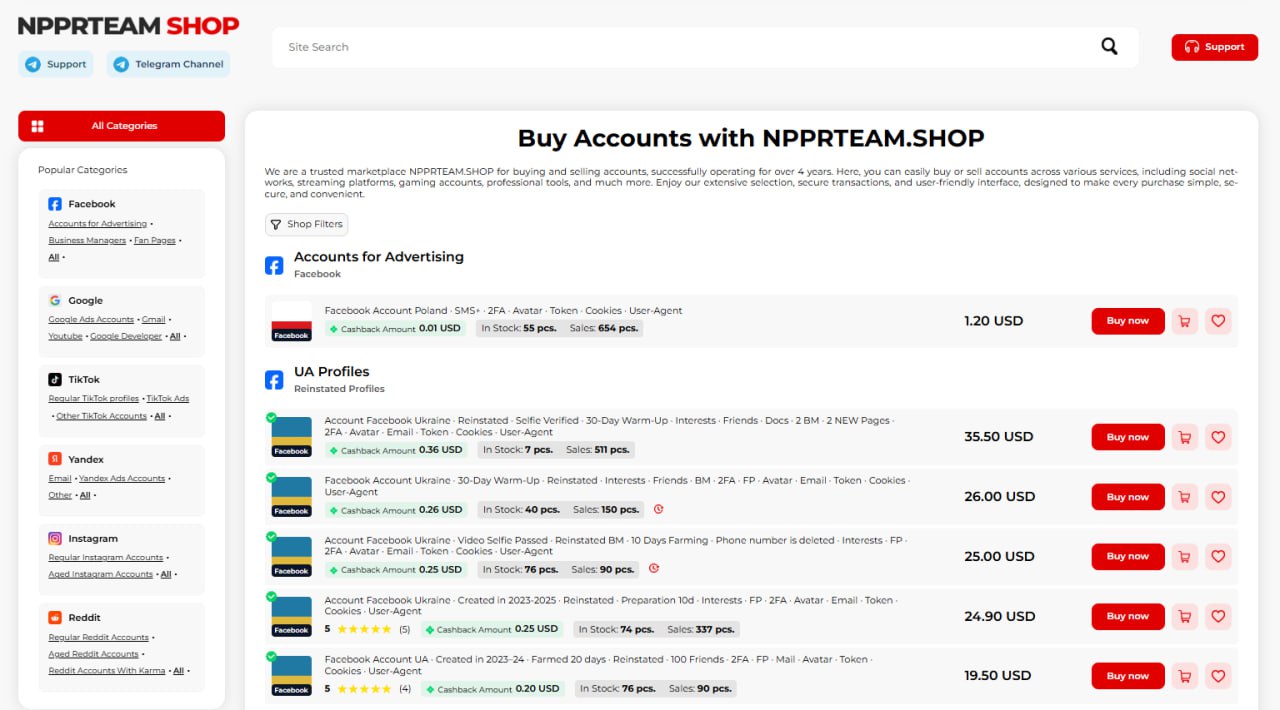Expand the Shop Filters panel

[306, 224]
